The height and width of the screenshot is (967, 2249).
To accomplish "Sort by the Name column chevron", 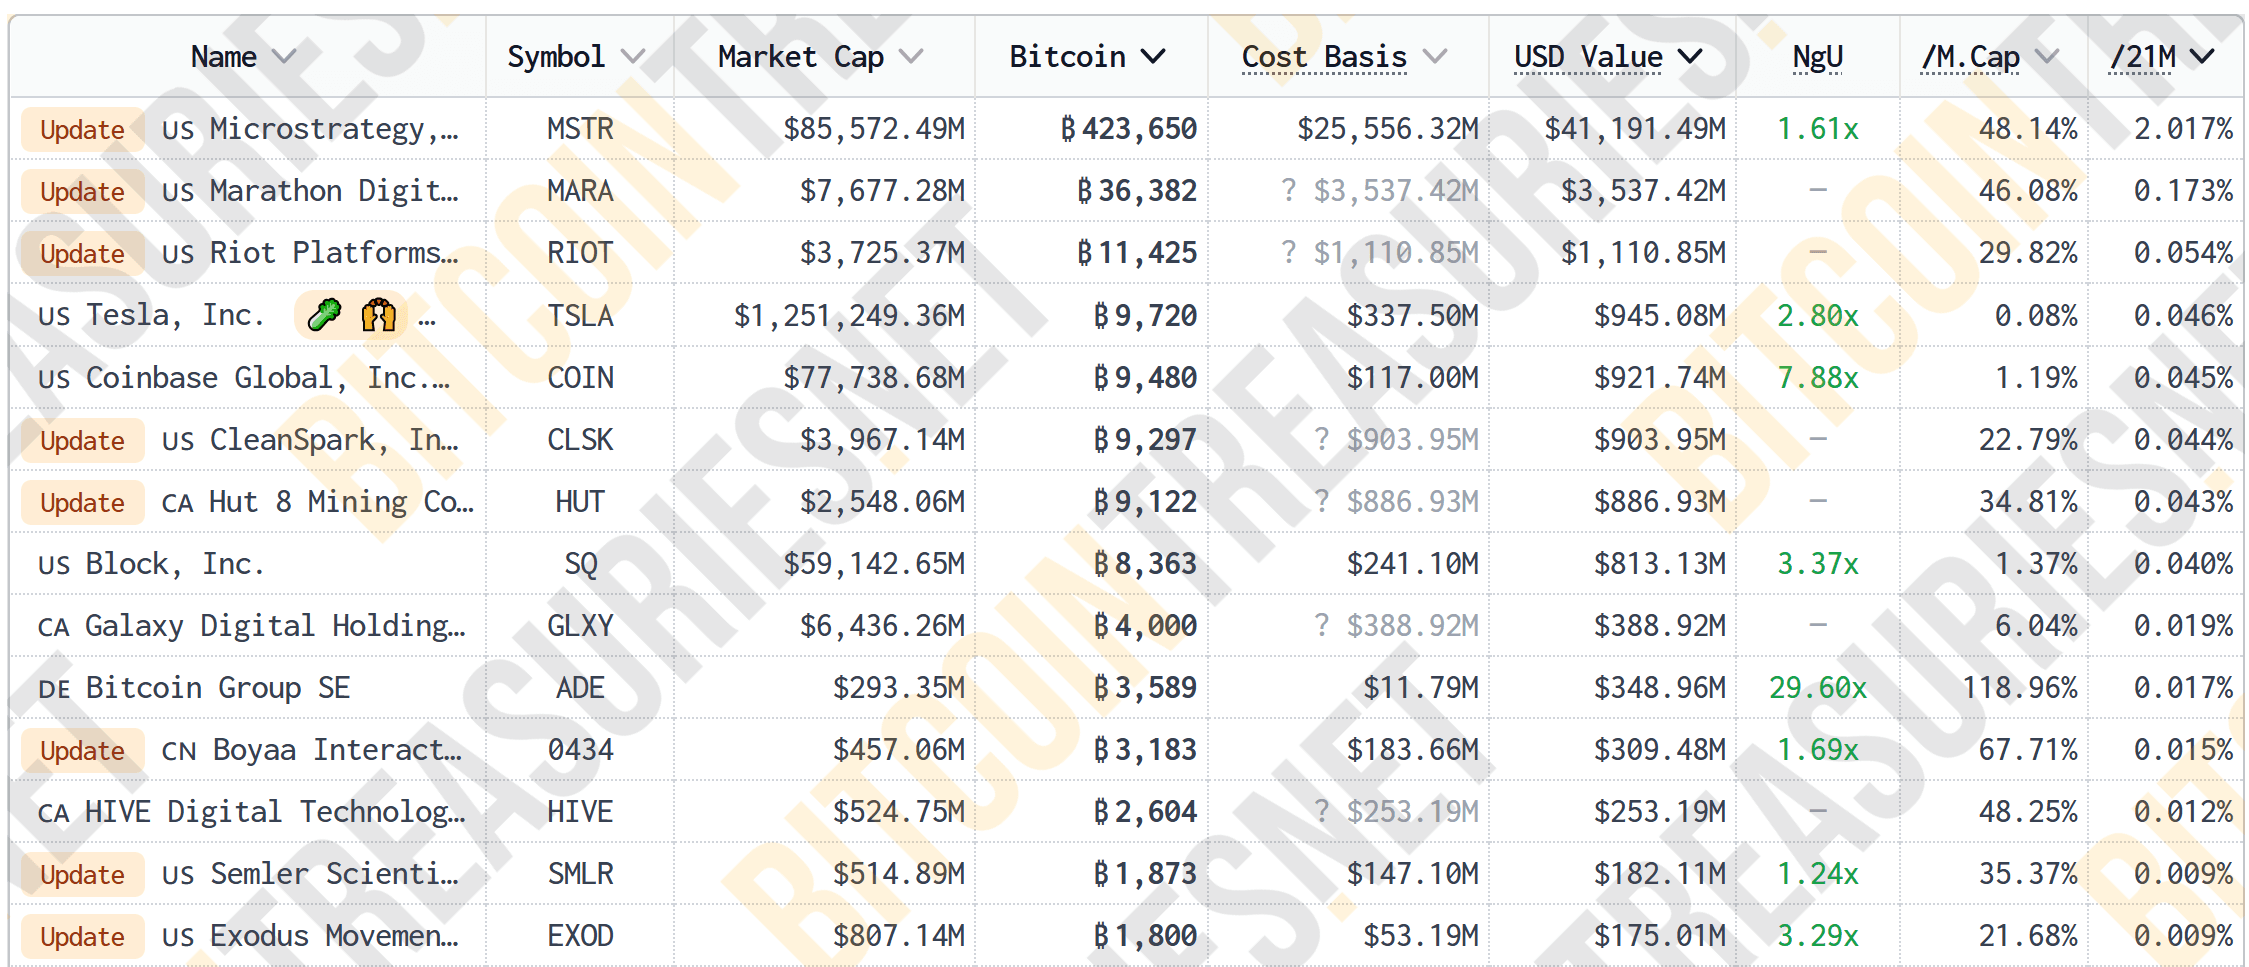I will click(284, 57).
